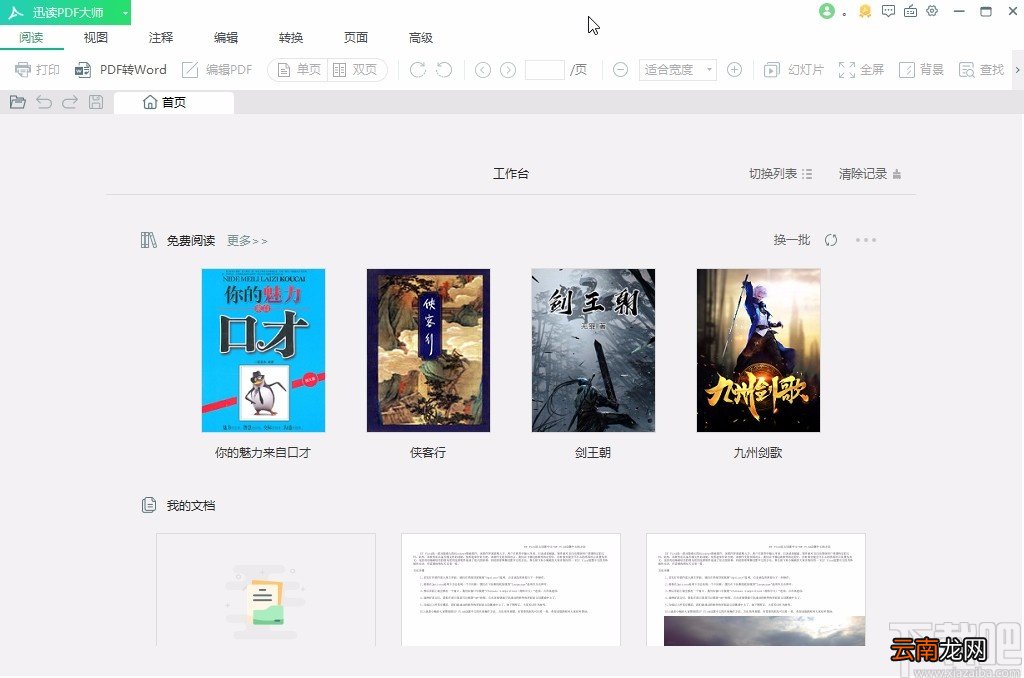The image size is (1024, 678).
Task: Click the refresh circular arrows icon
Action: point(831,240)
